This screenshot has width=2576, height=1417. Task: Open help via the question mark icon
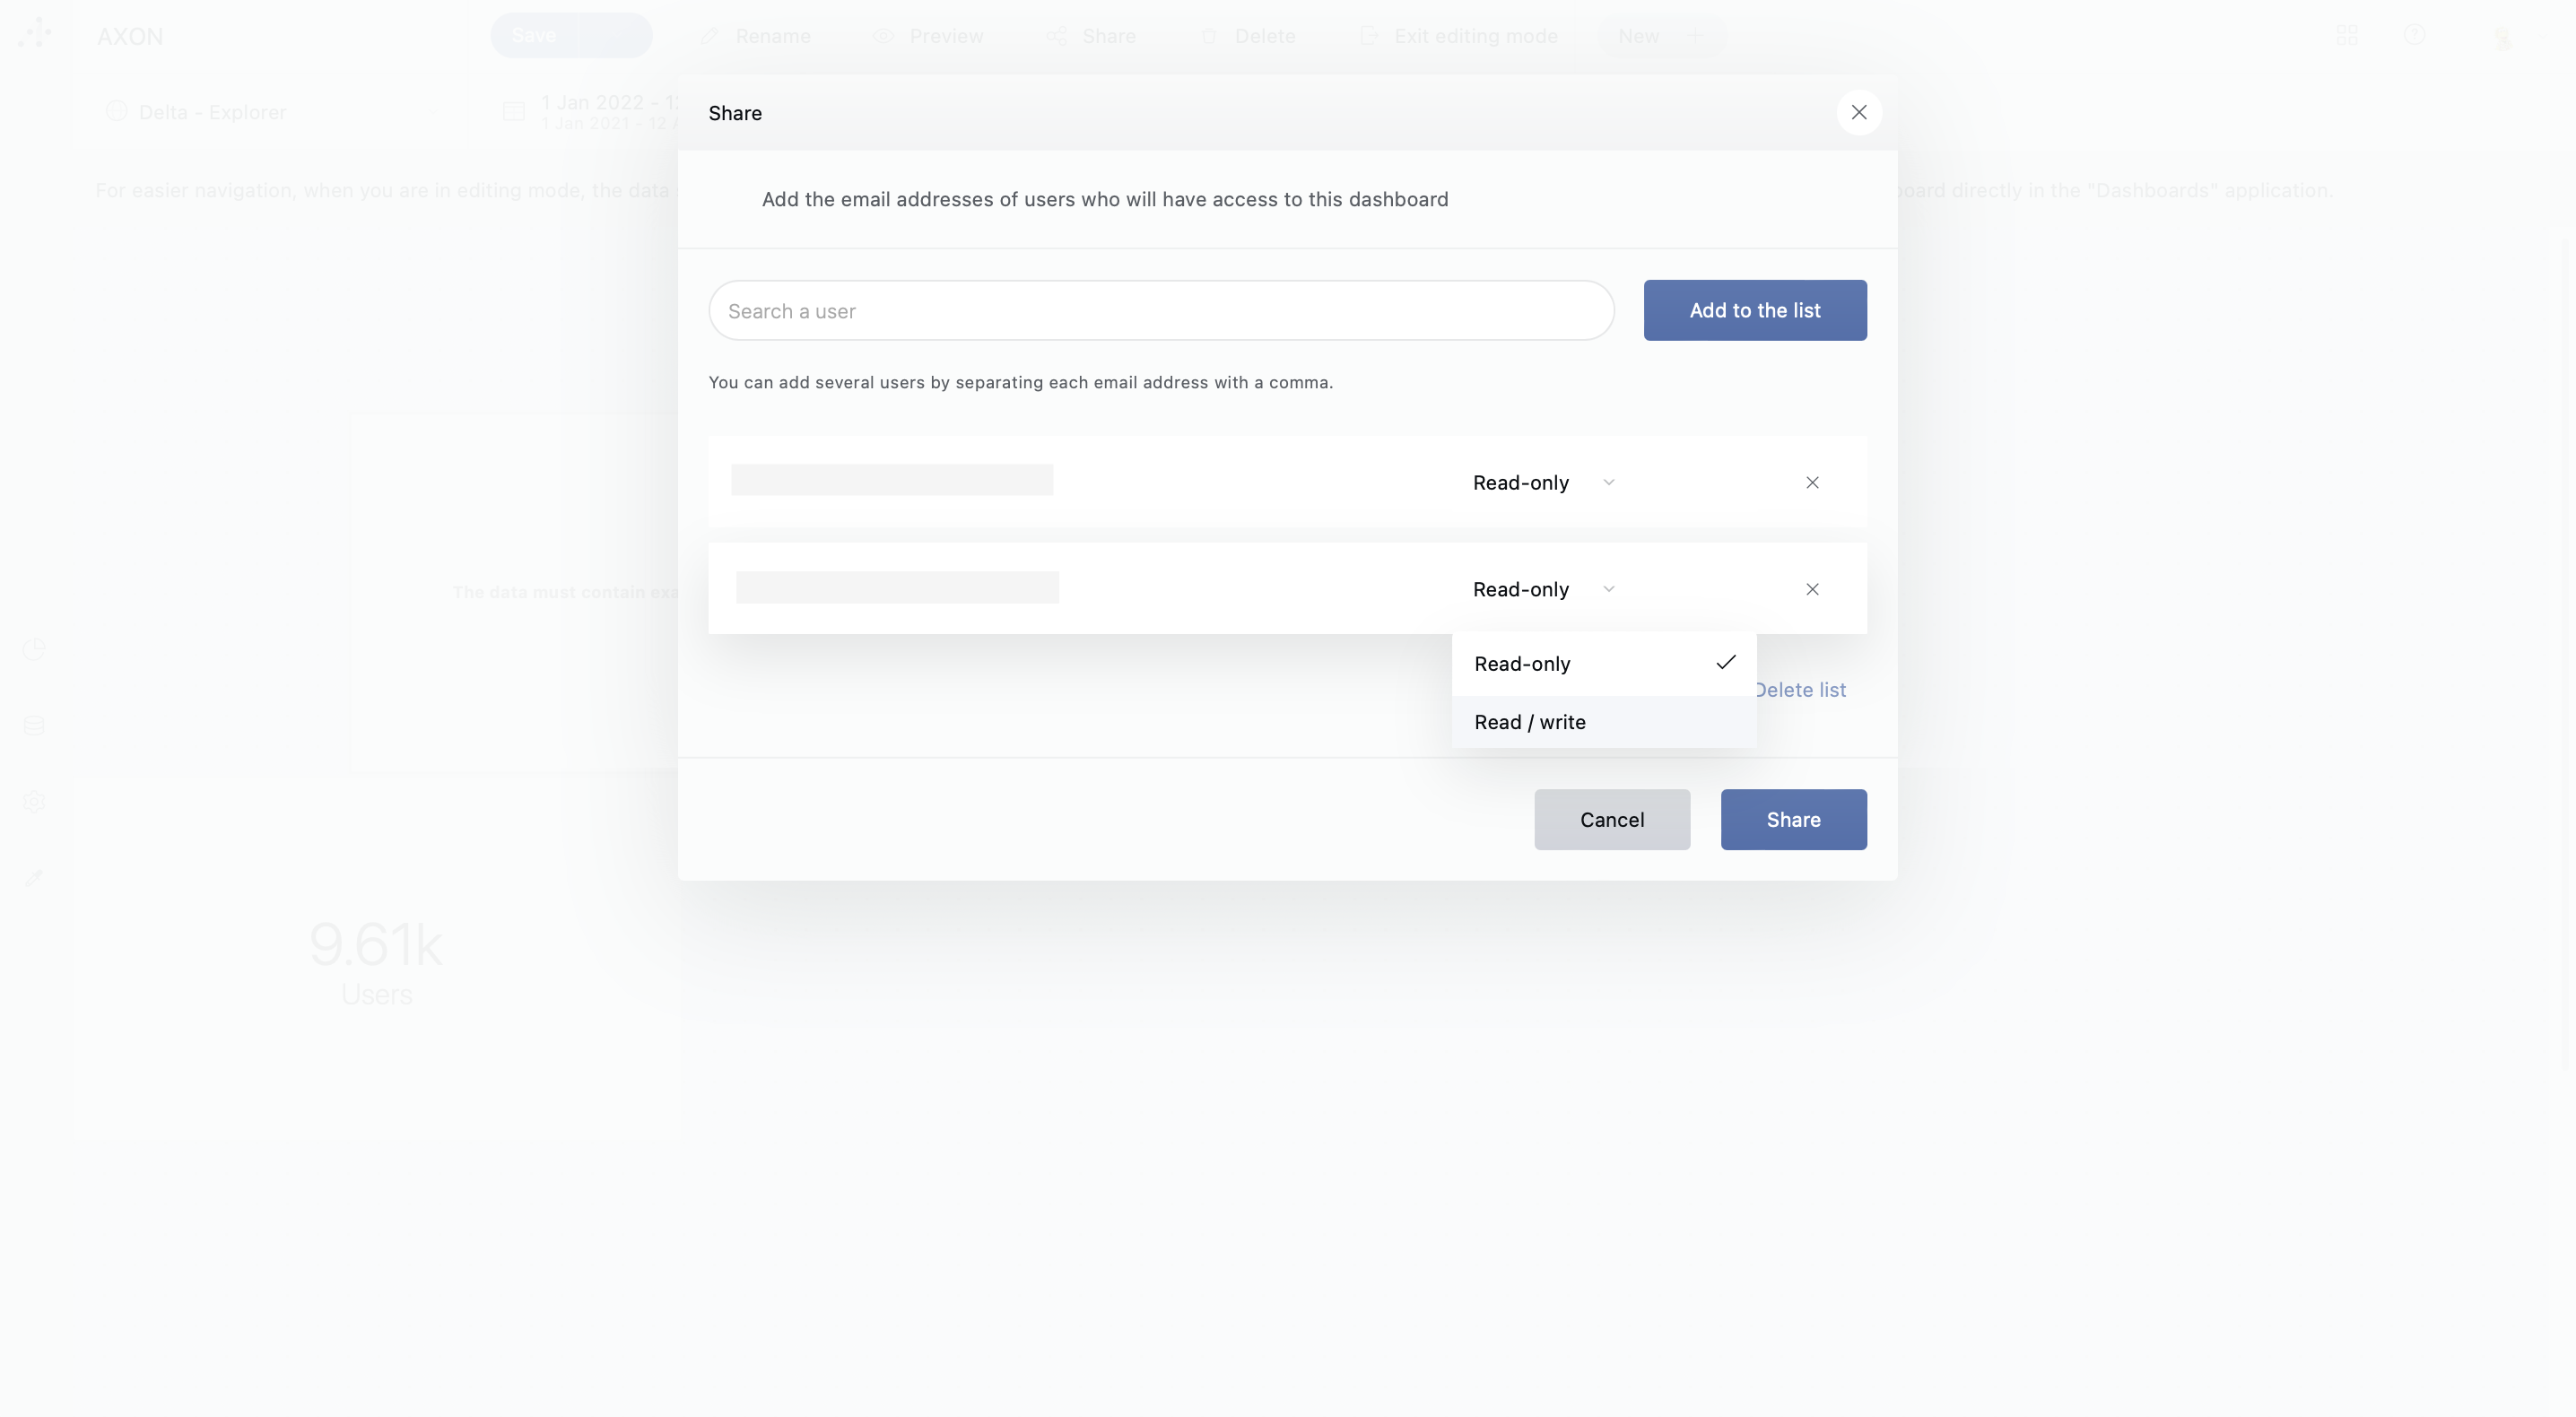[2416, 35]
